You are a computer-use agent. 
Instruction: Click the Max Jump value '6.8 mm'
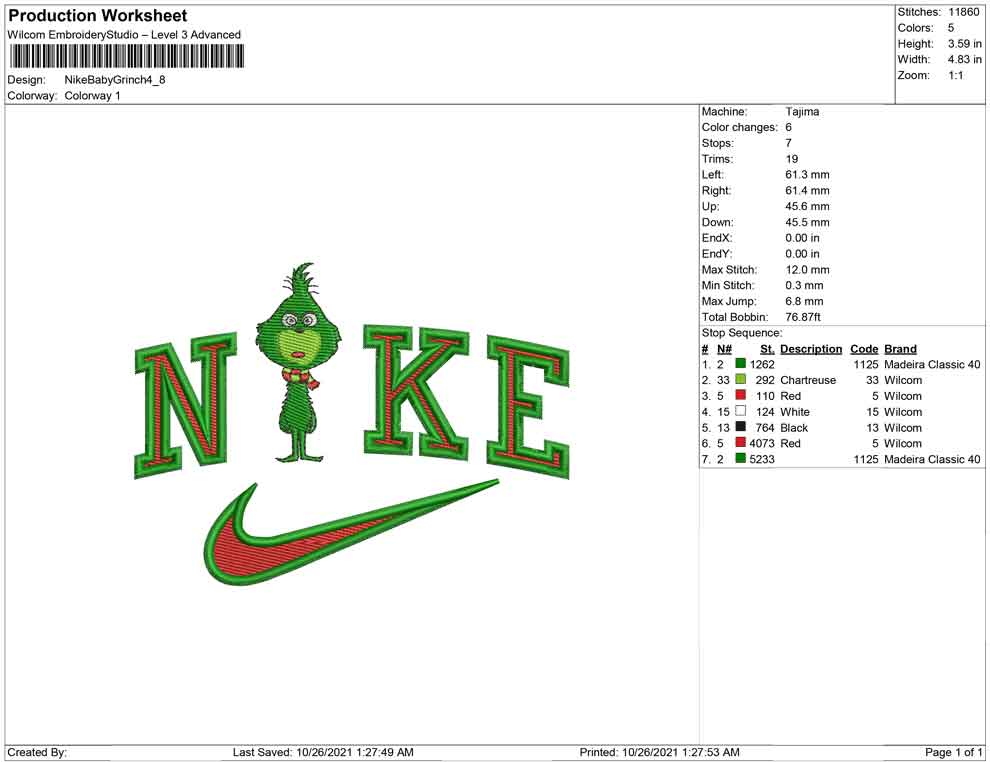804,301
